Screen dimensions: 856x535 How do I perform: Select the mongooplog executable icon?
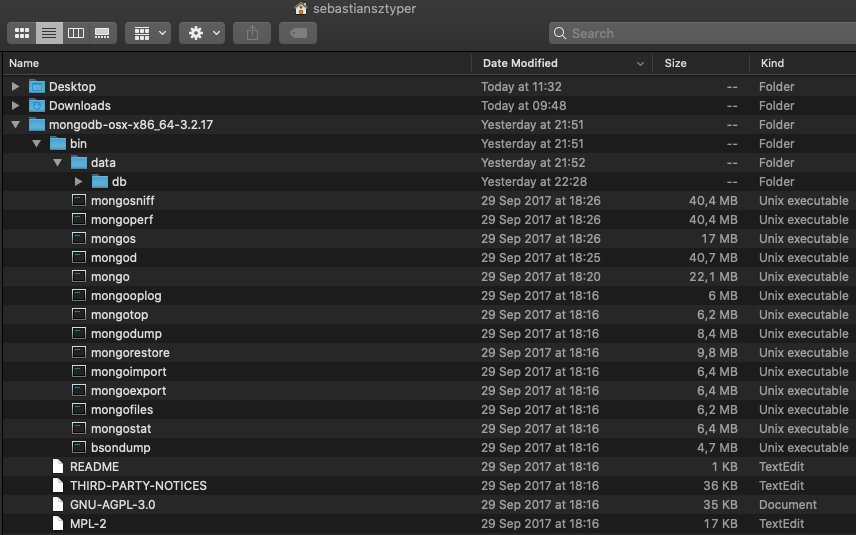click(79, 295)
